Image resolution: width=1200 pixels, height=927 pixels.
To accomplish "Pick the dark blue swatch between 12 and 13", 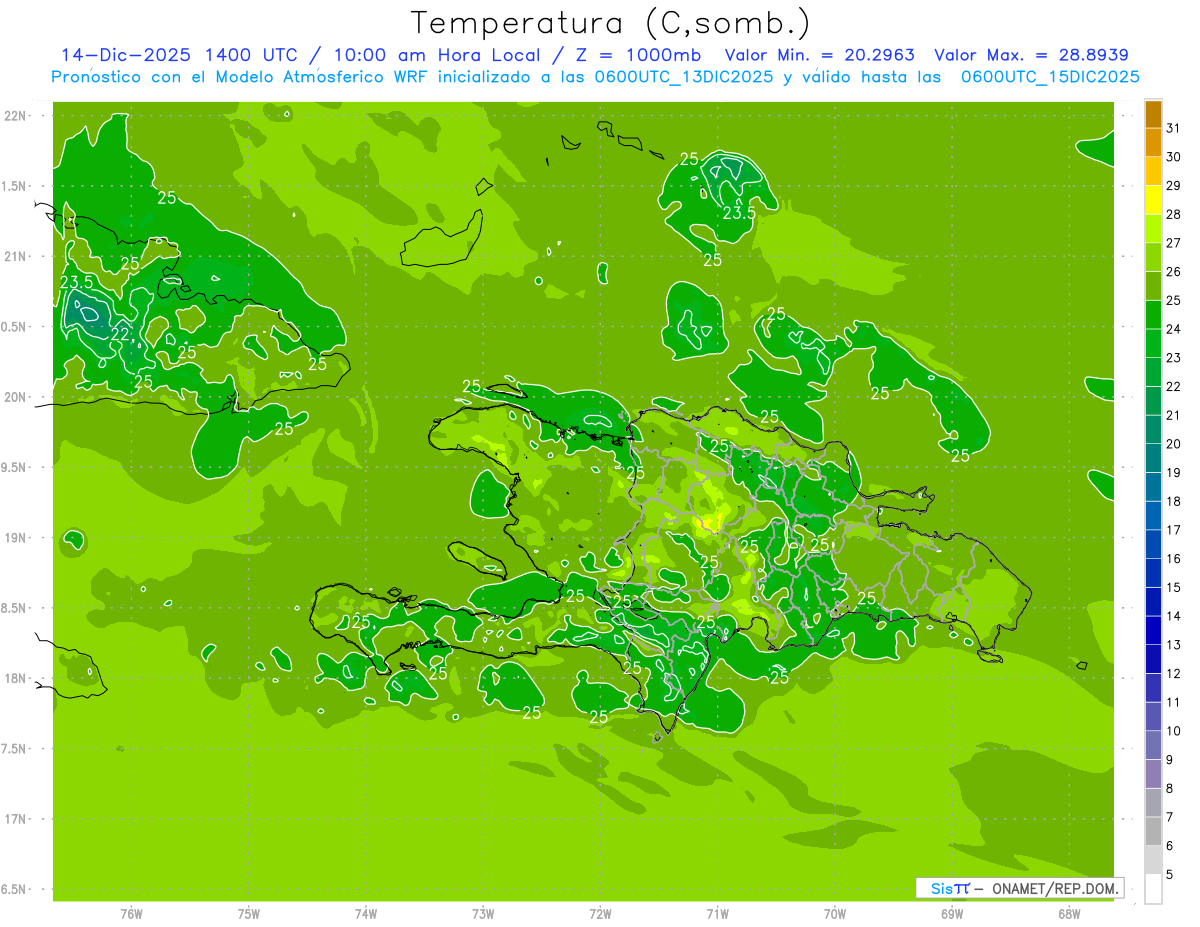I will [x=1153, y=660].
